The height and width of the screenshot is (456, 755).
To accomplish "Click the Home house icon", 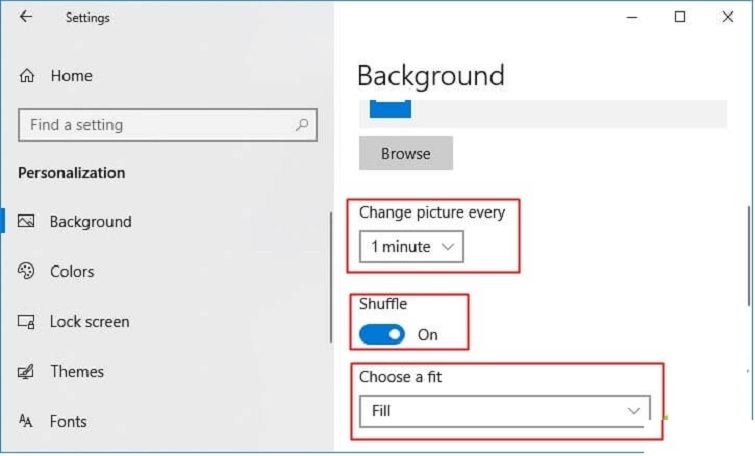I will click(27, 76).
